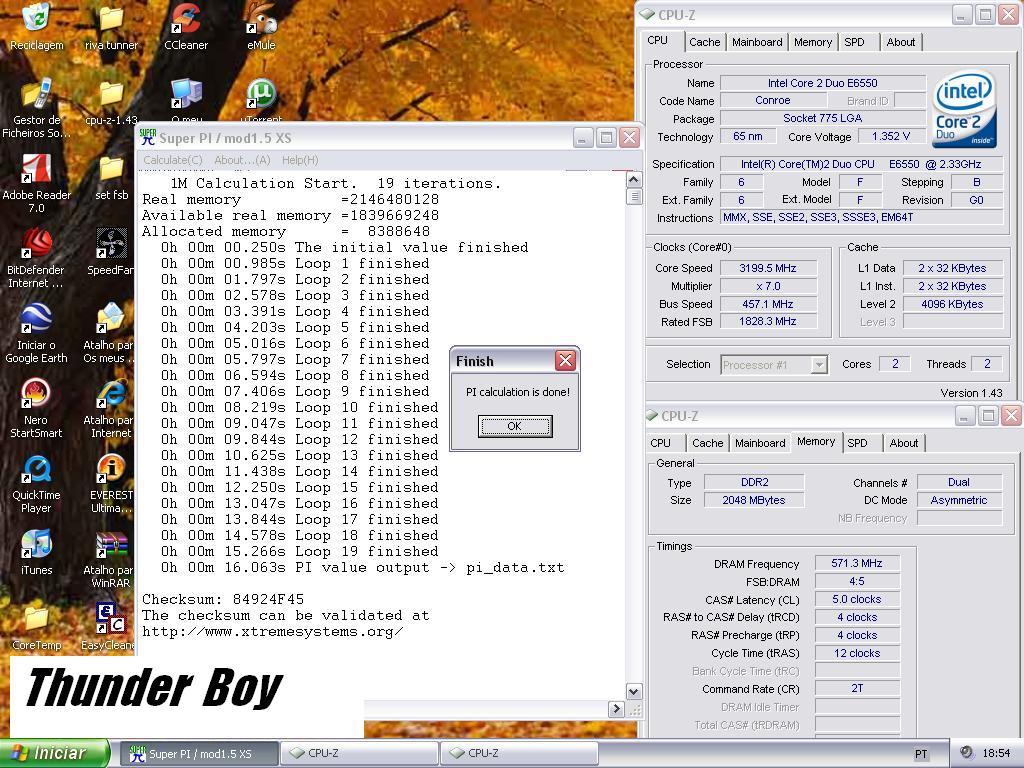The width and height of the screenshot is (1024, 768).
Task: Activate the second CPU-Z taskbar button
Action: tap(519, 754)
